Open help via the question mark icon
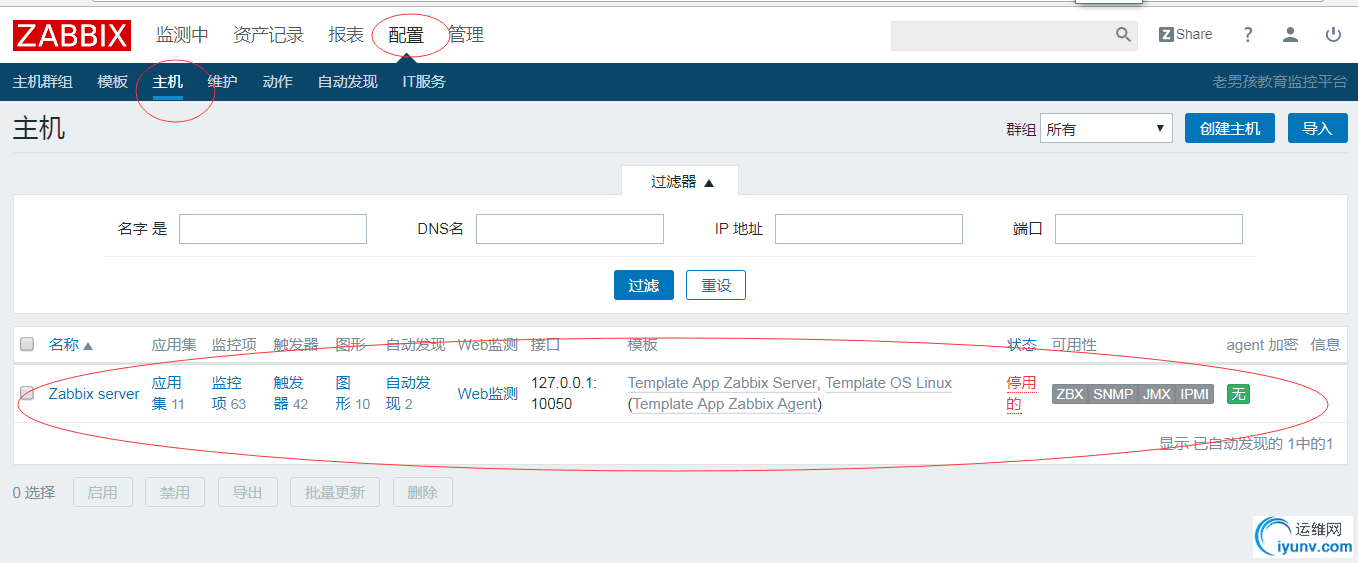1358x563 pixels. [1248, 35]
